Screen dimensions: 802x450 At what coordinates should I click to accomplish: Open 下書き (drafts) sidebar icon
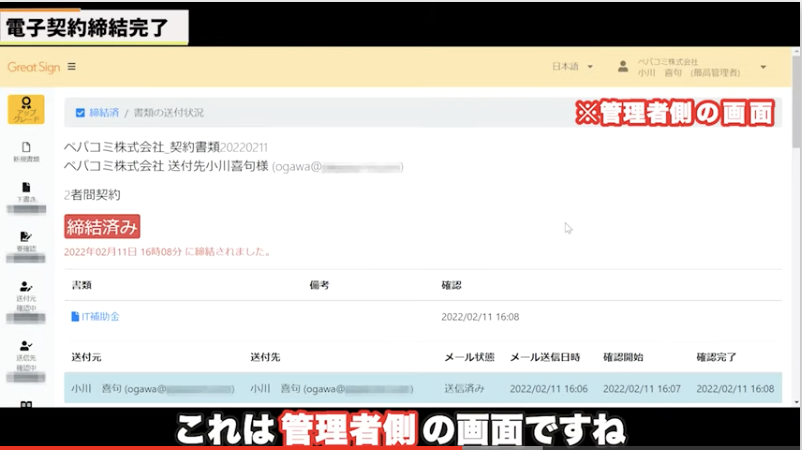tap(25, 192)
